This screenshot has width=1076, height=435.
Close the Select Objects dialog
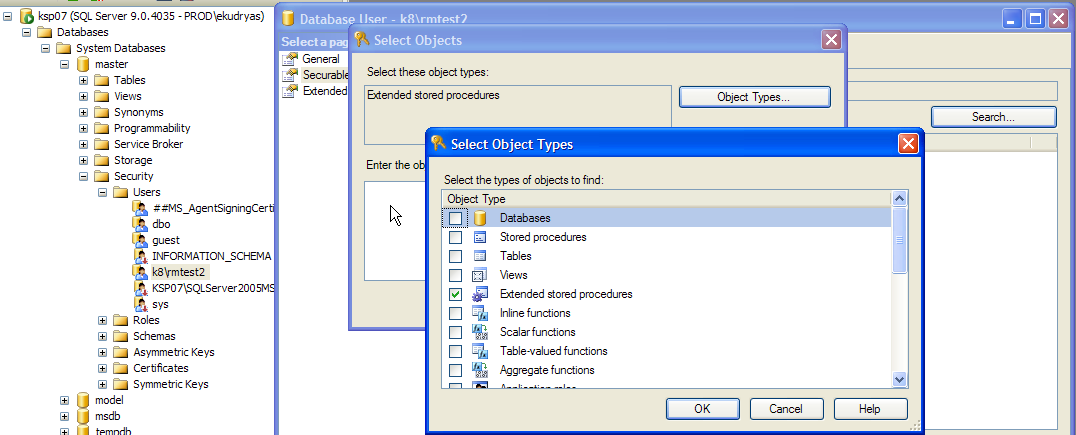(831, 40)
